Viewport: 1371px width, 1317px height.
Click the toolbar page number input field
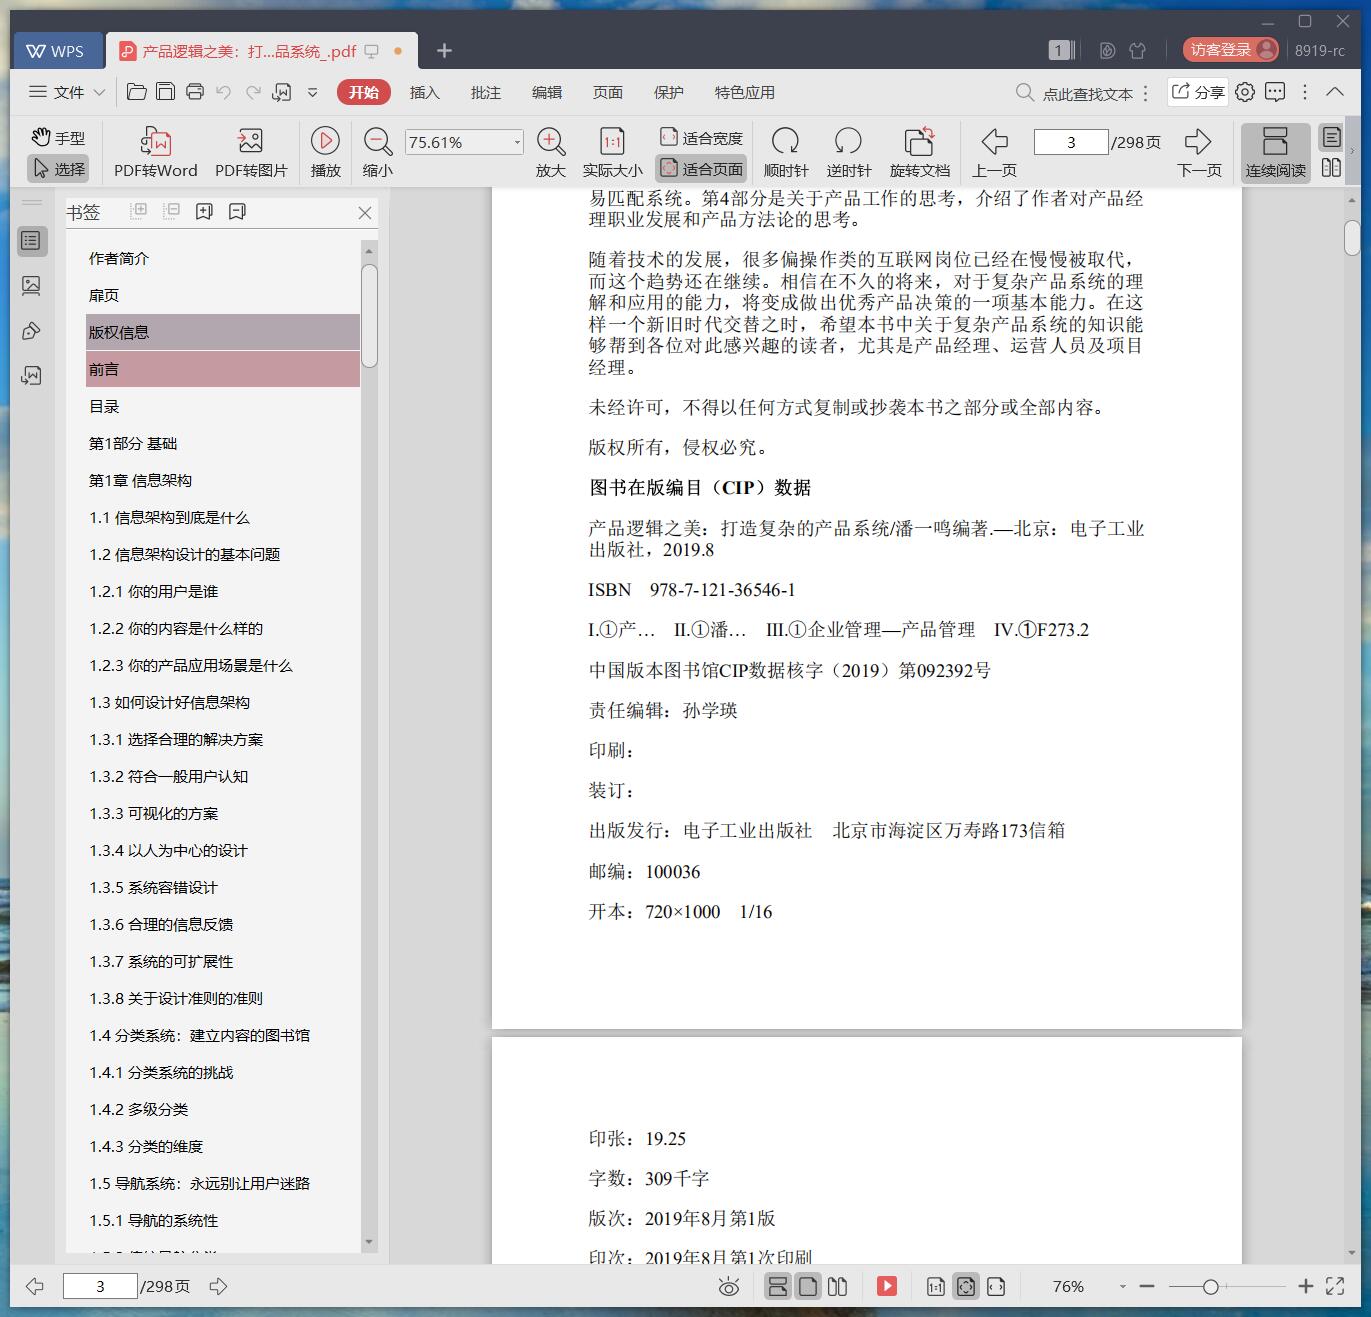[x=1071, y=142]
